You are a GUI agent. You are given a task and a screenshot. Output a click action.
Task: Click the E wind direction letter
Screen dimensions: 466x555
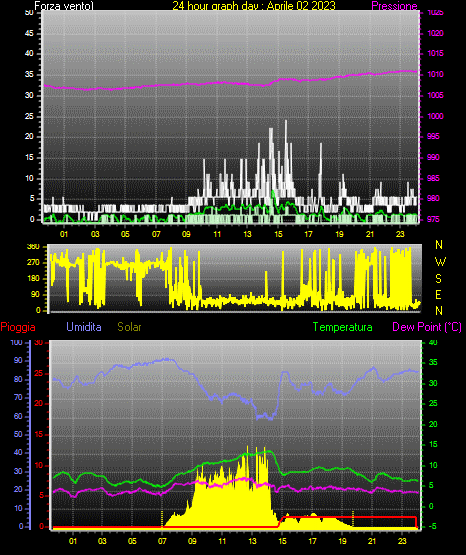point(438,294)
